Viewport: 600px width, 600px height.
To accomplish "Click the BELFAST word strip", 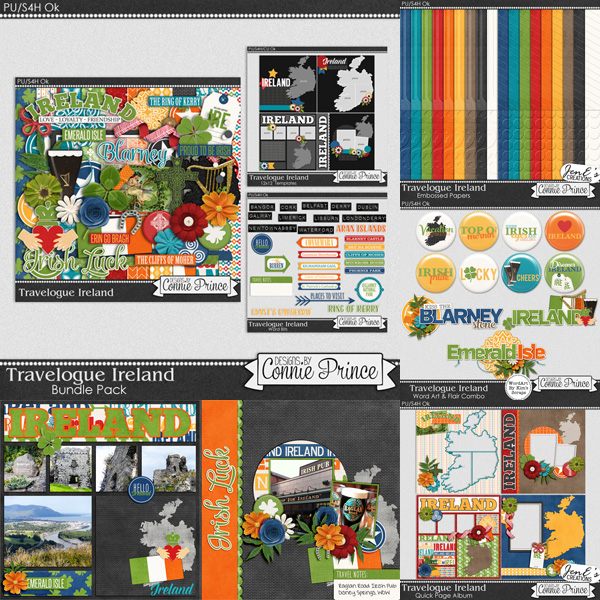I will pyautogui.click(x=315, y=206).
